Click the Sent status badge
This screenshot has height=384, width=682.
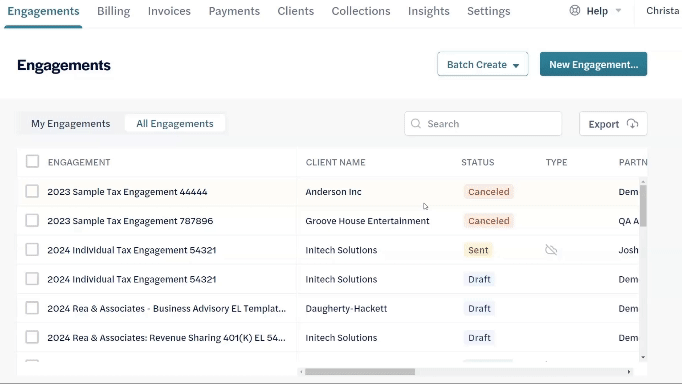pyautogui.click(x=478, y=250)
